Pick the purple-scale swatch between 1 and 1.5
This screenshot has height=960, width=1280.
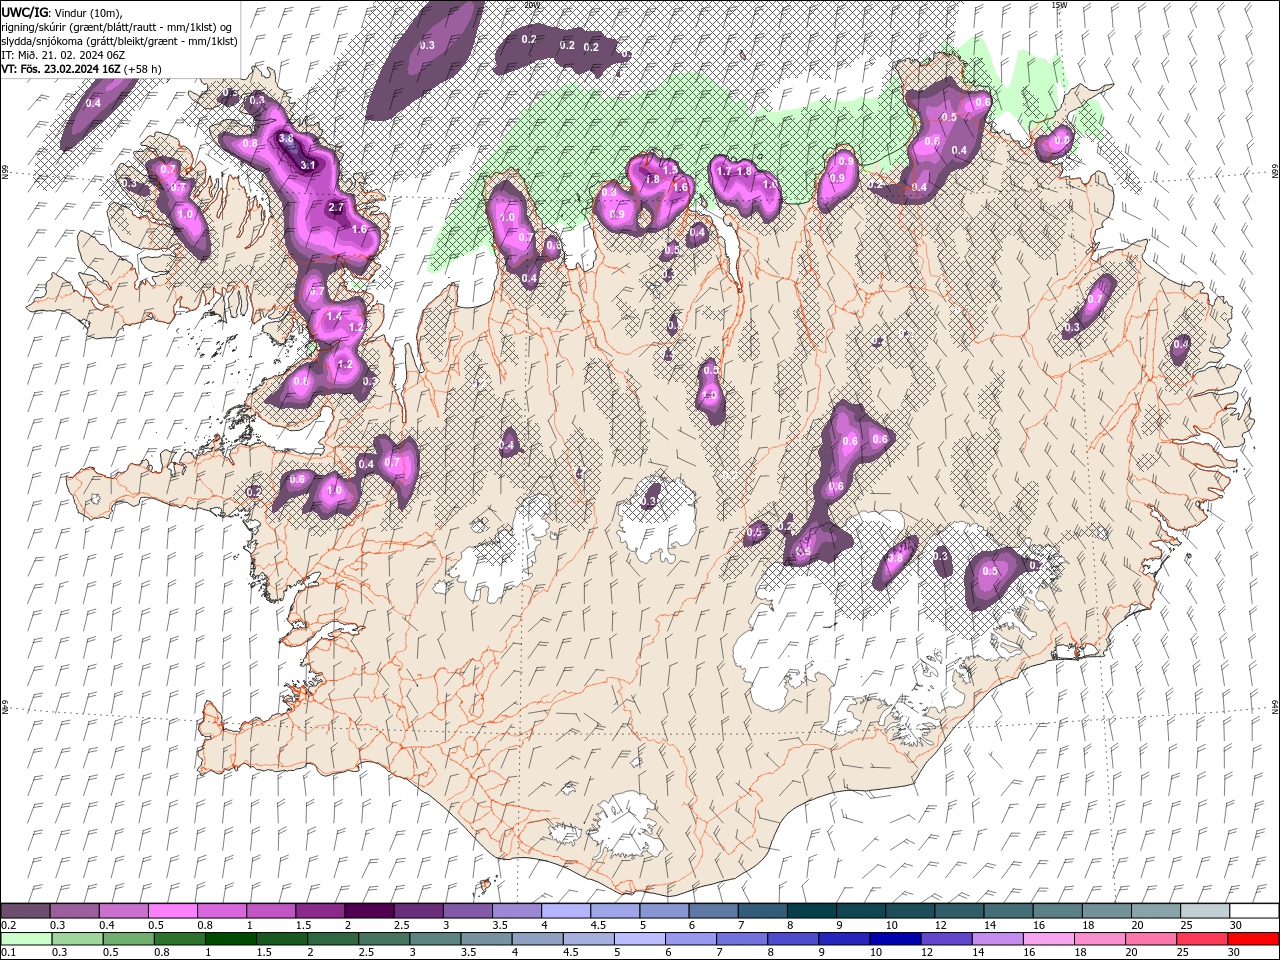(270, 910)
